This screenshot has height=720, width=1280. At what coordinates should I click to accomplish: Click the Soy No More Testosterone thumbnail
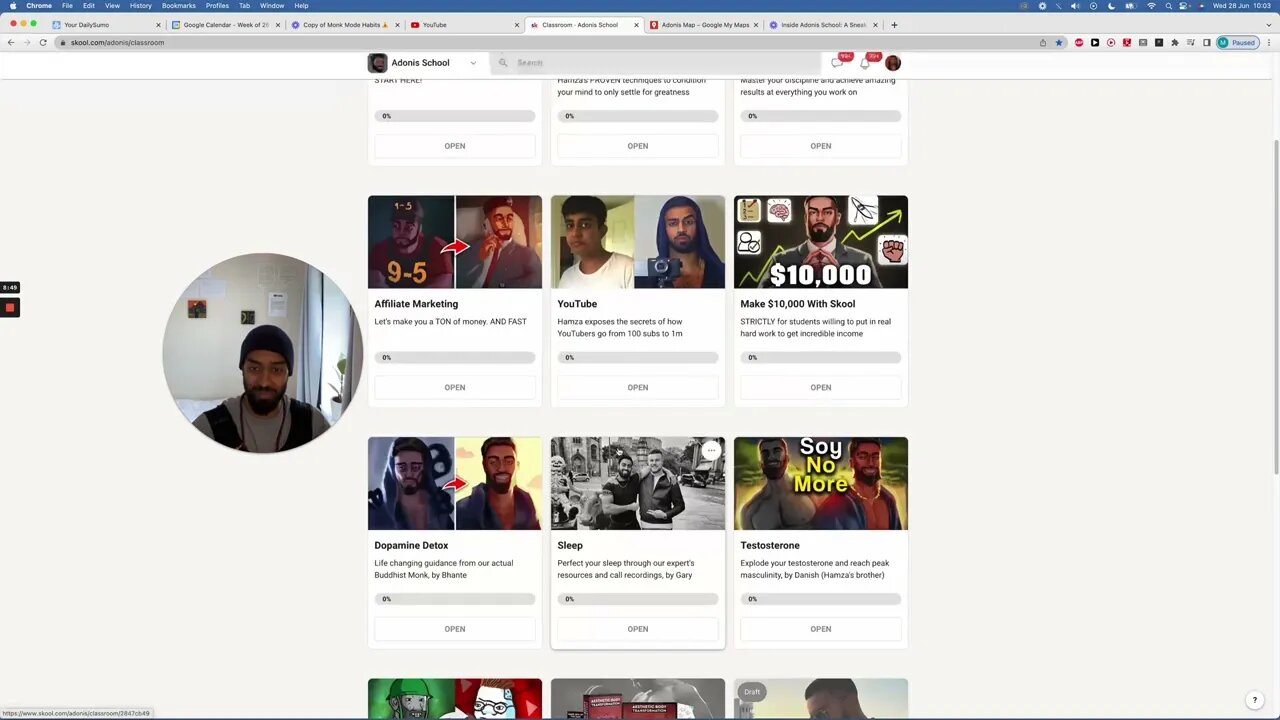(x=821, y=484)
